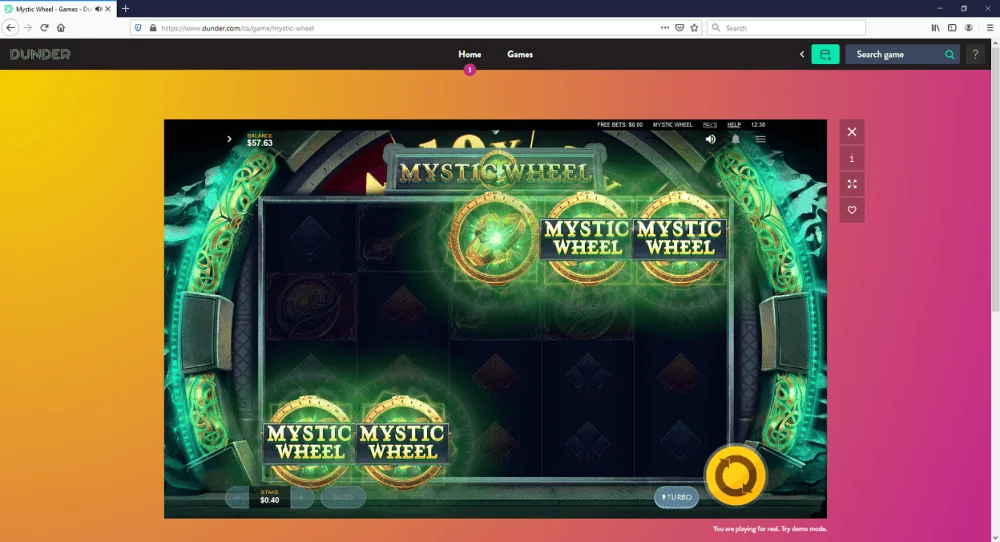Close the game with the X button
This screenshot has width=1000, height=542.
click(x=852, y=132)
